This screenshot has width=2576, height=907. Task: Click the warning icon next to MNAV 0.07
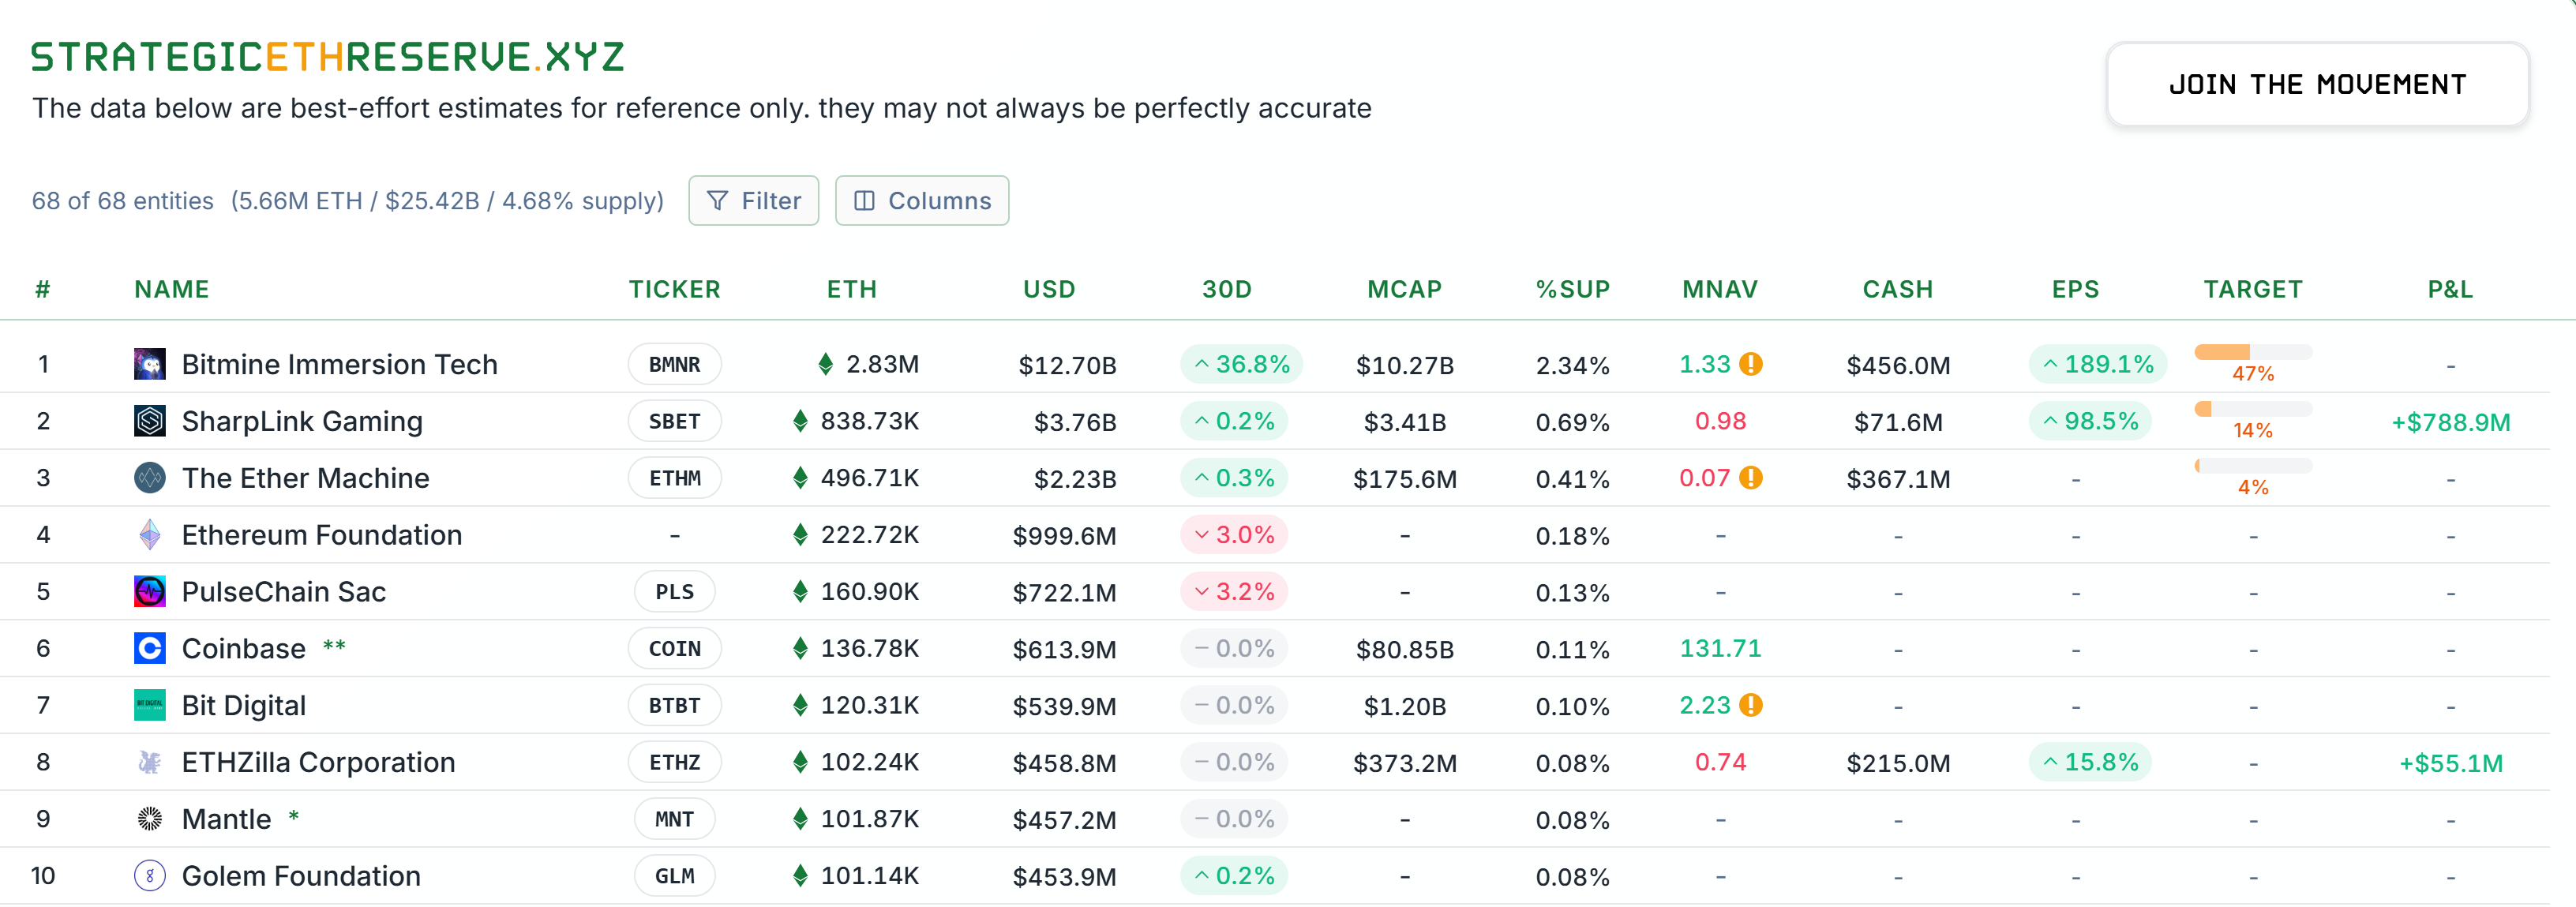1750,478
